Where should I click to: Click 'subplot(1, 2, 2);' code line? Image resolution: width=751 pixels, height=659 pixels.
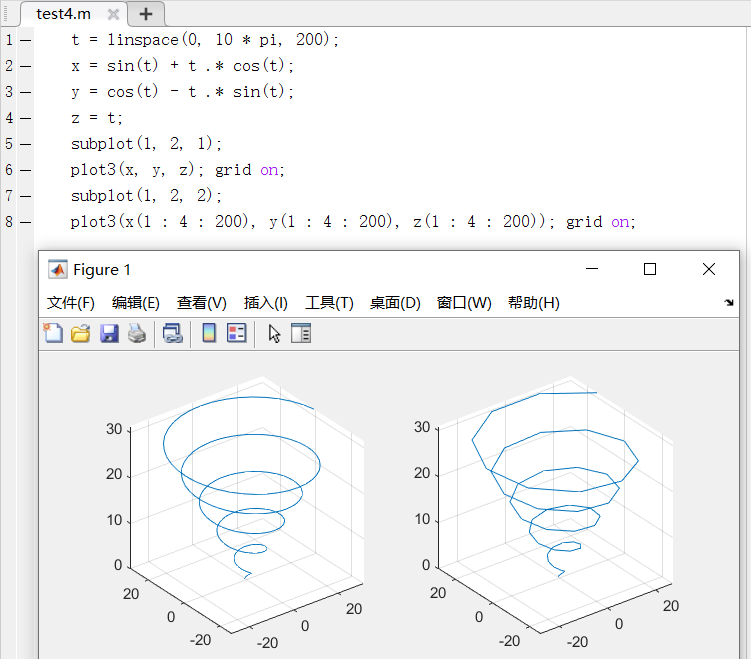click(x=147, y=195)
